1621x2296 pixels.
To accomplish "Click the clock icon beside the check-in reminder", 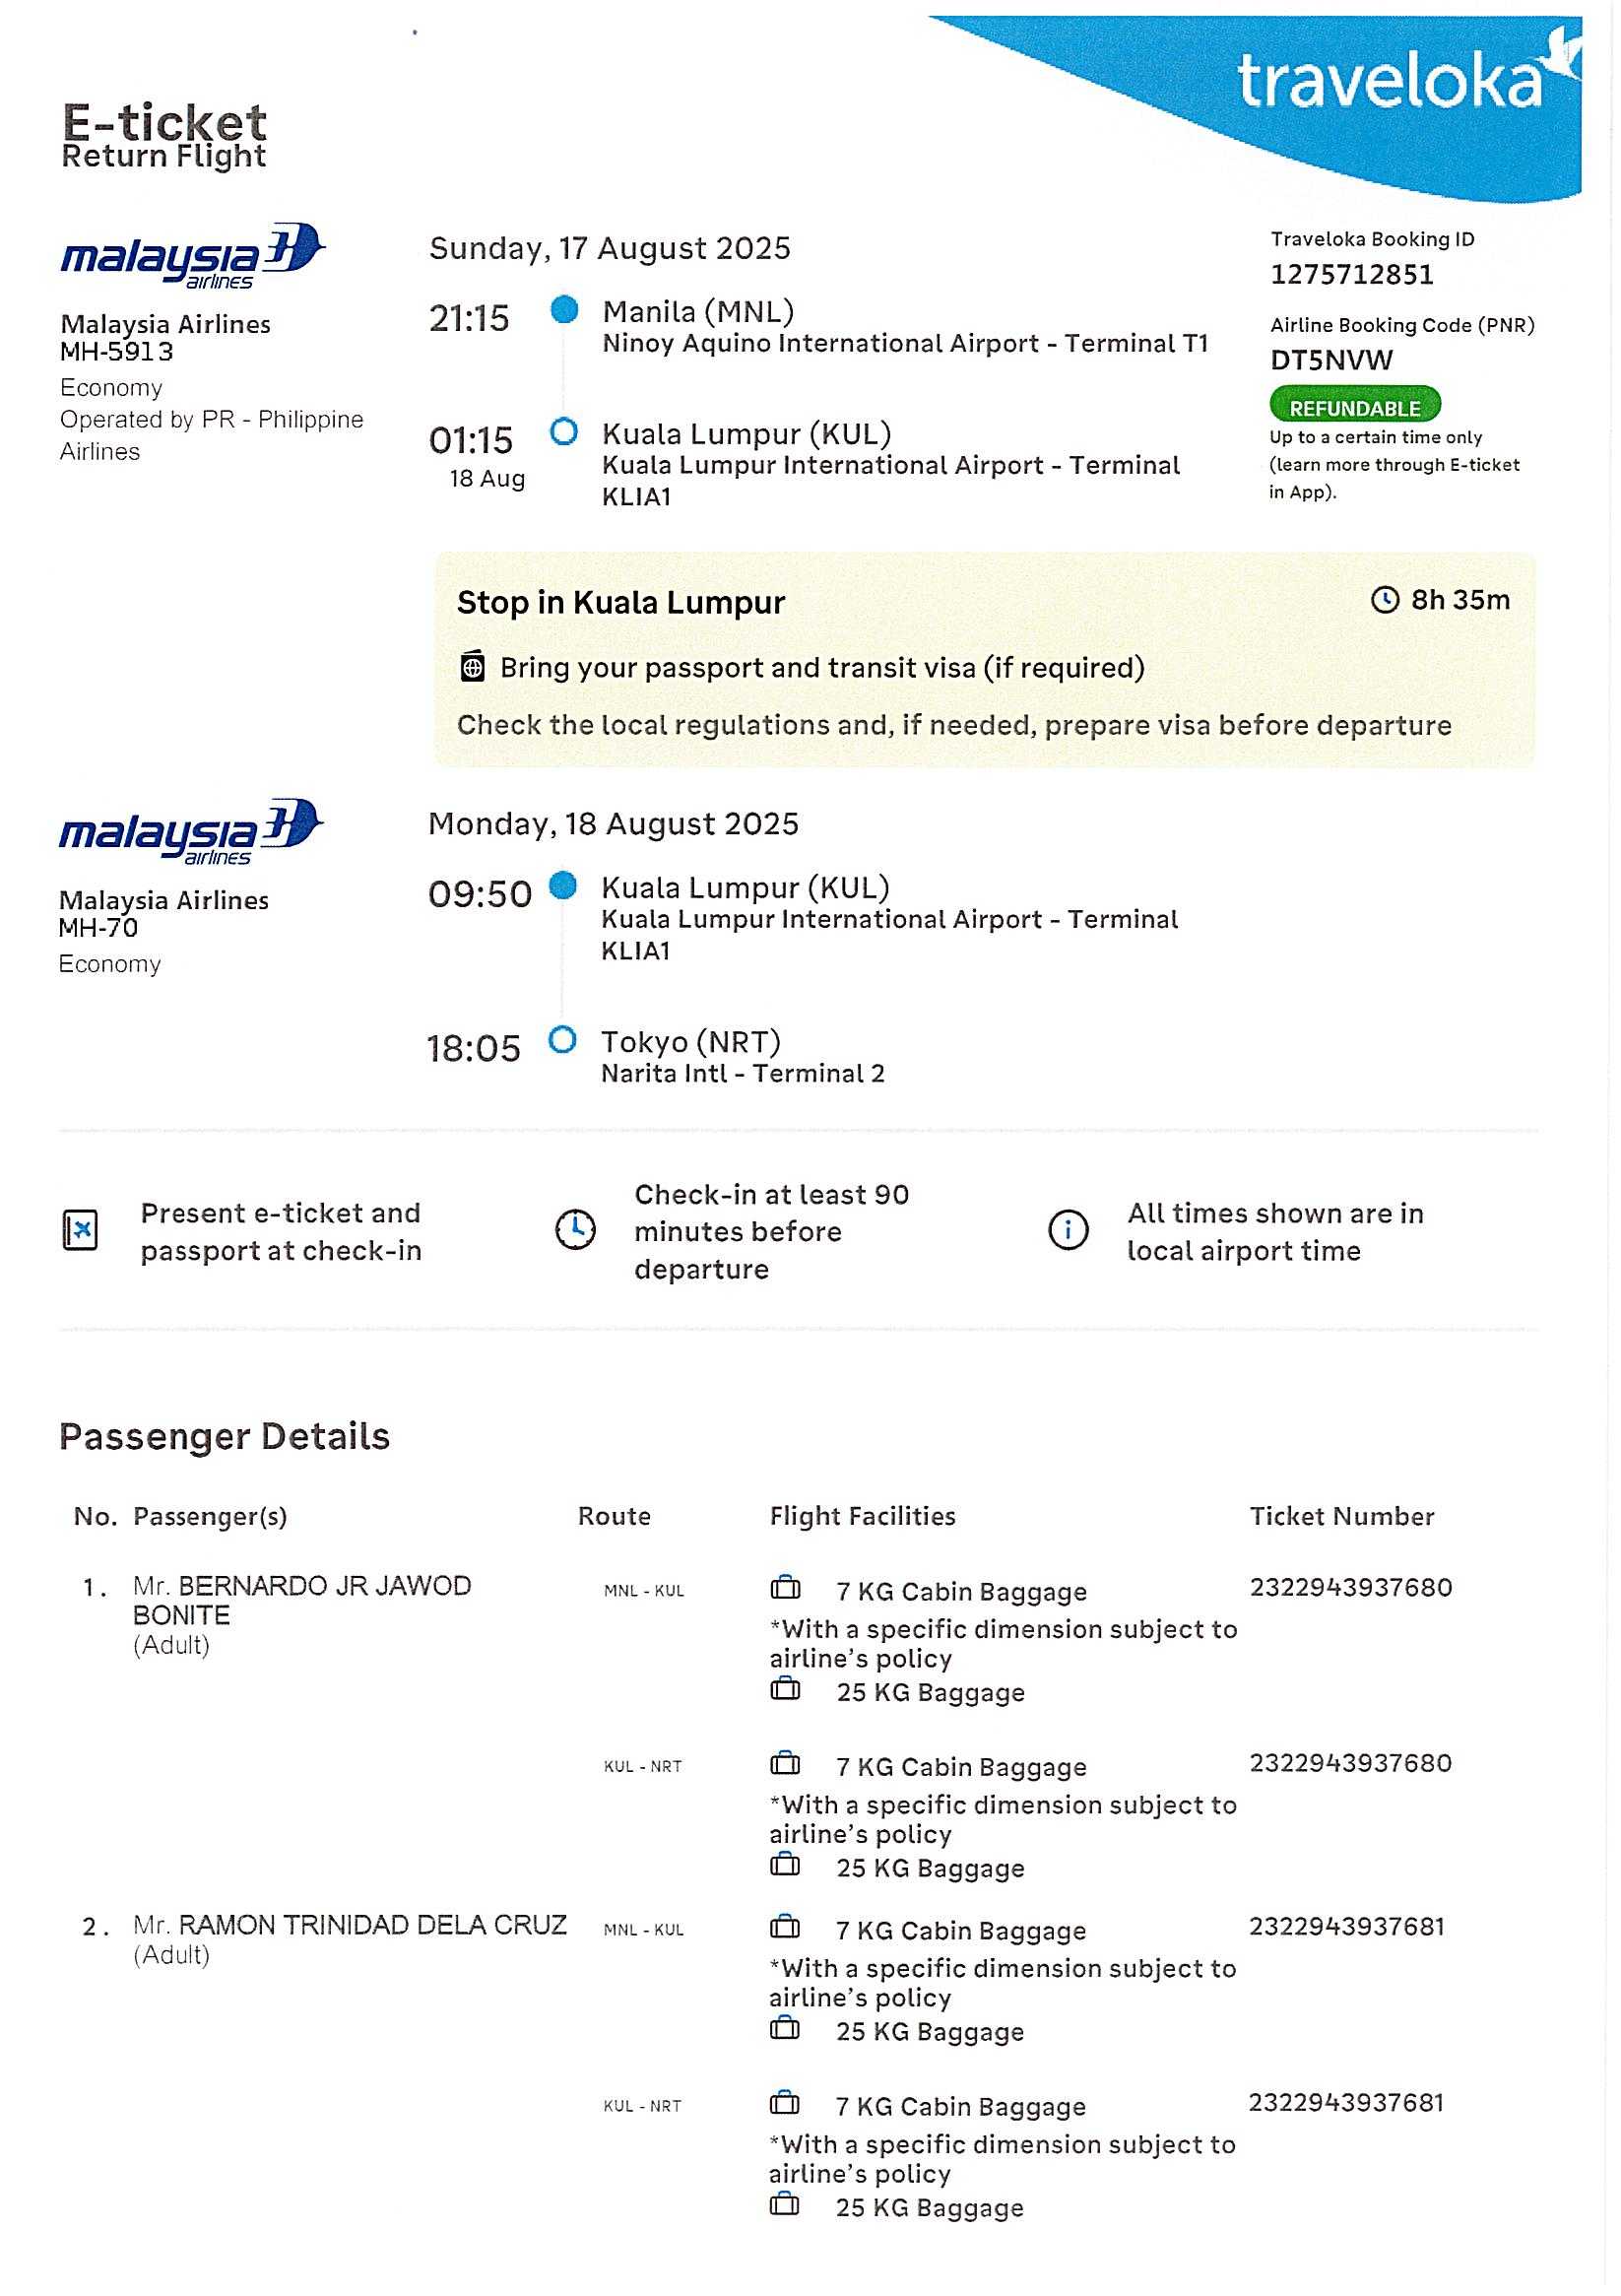I will pos(575,1230).
